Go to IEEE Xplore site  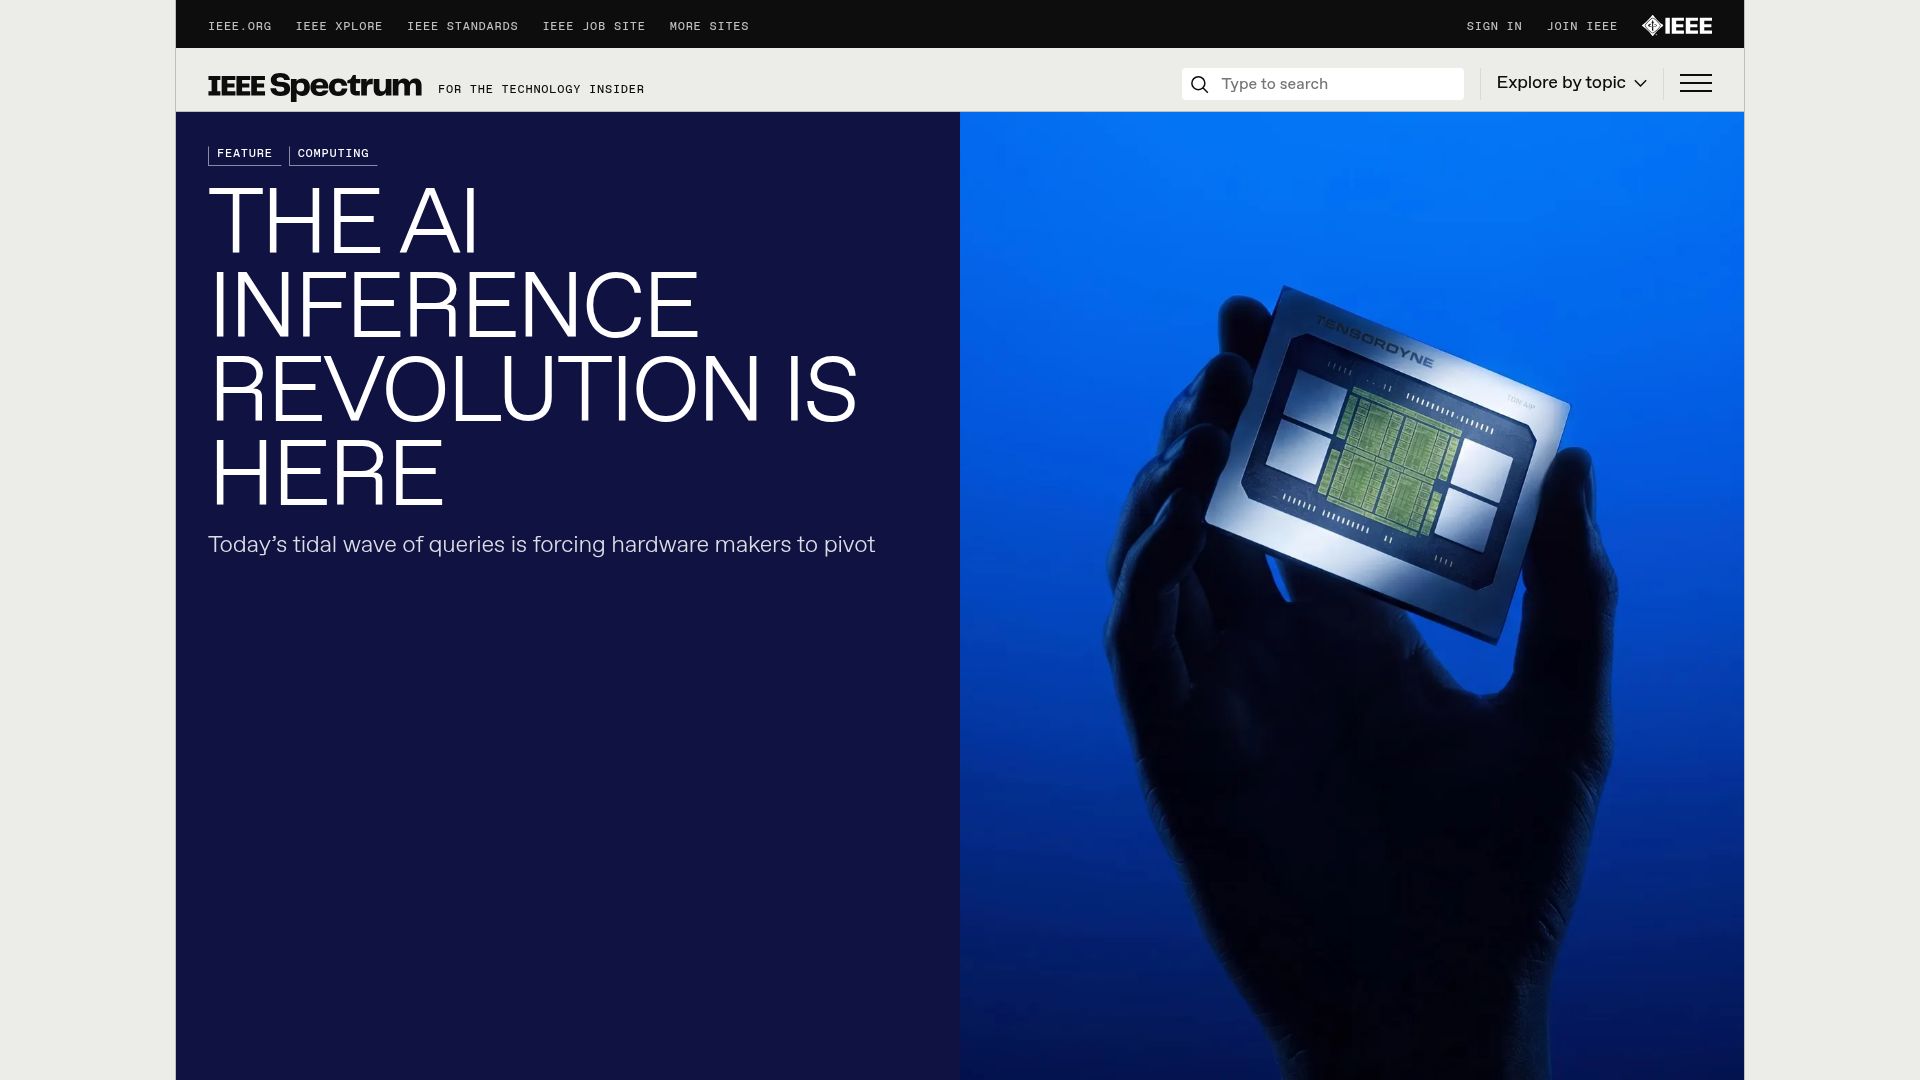click(x=339, y=26)
